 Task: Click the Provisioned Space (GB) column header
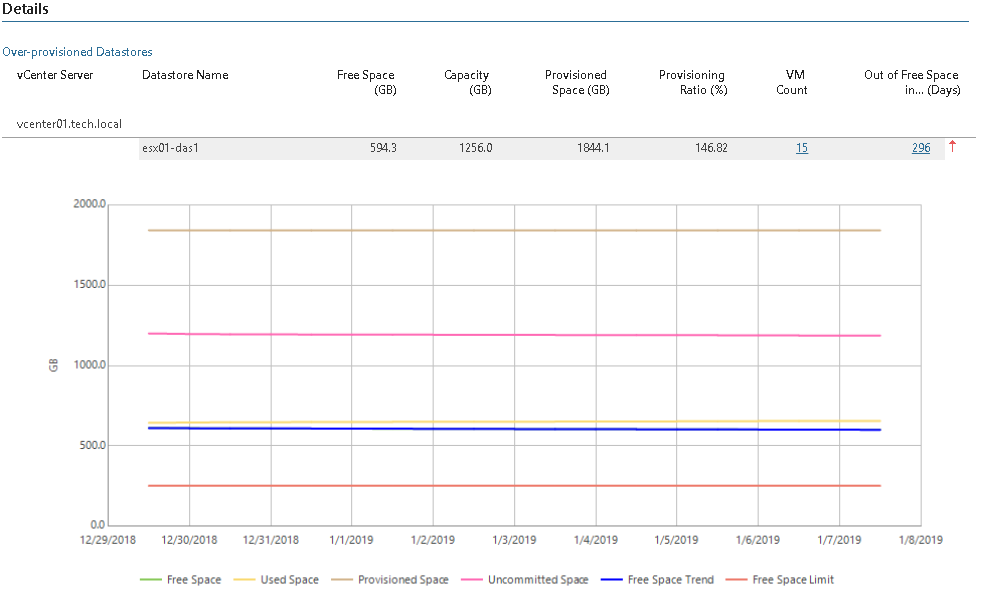point(577,82)
